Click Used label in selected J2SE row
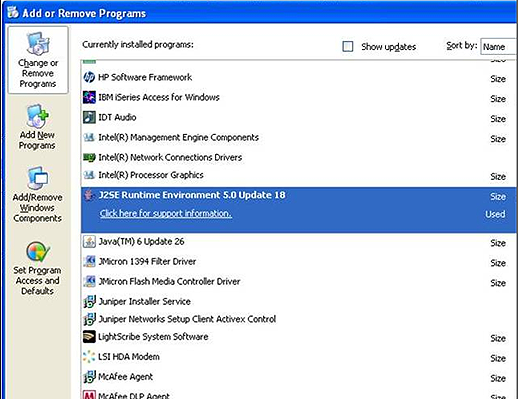 (x=495, y=214)
